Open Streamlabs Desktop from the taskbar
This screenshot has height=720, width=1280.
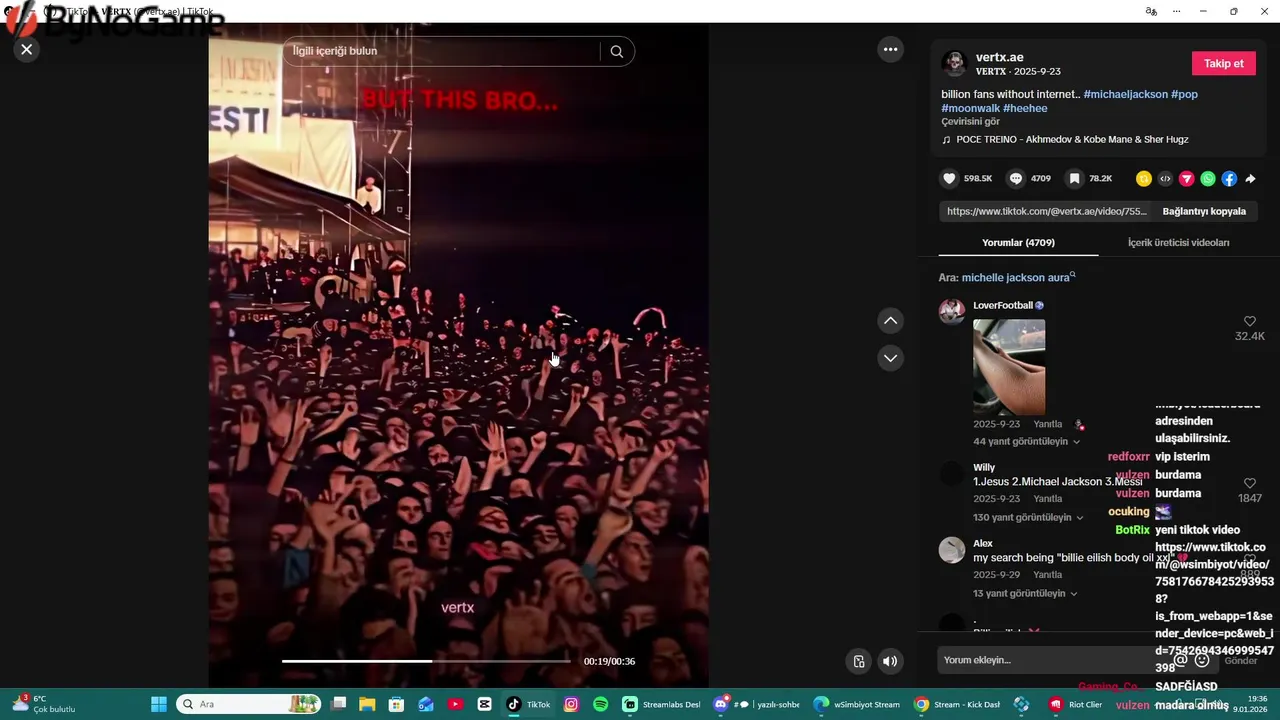coord(661,704)
